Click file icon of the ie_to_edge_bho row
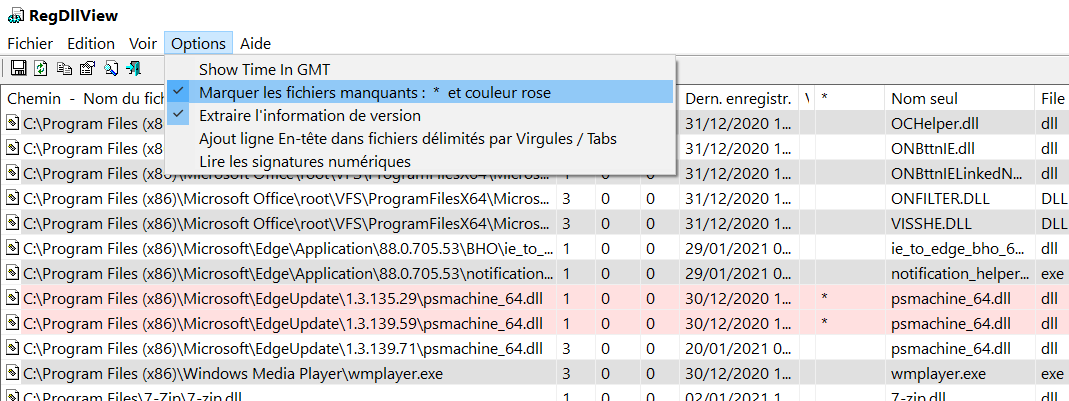The image size is (1069, 401). click(13, 249)
